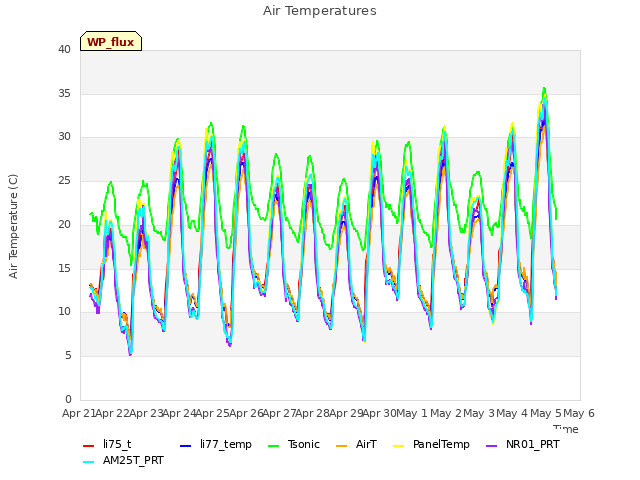The image size is (640, 480).
Task: Toggle the Tsonic legend entry
Action: [x=294, y=444]
